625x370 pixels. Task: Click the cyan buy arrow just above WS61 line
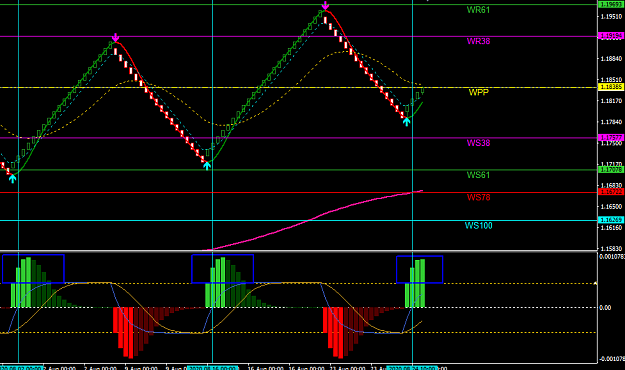click(x=207, y=165)
